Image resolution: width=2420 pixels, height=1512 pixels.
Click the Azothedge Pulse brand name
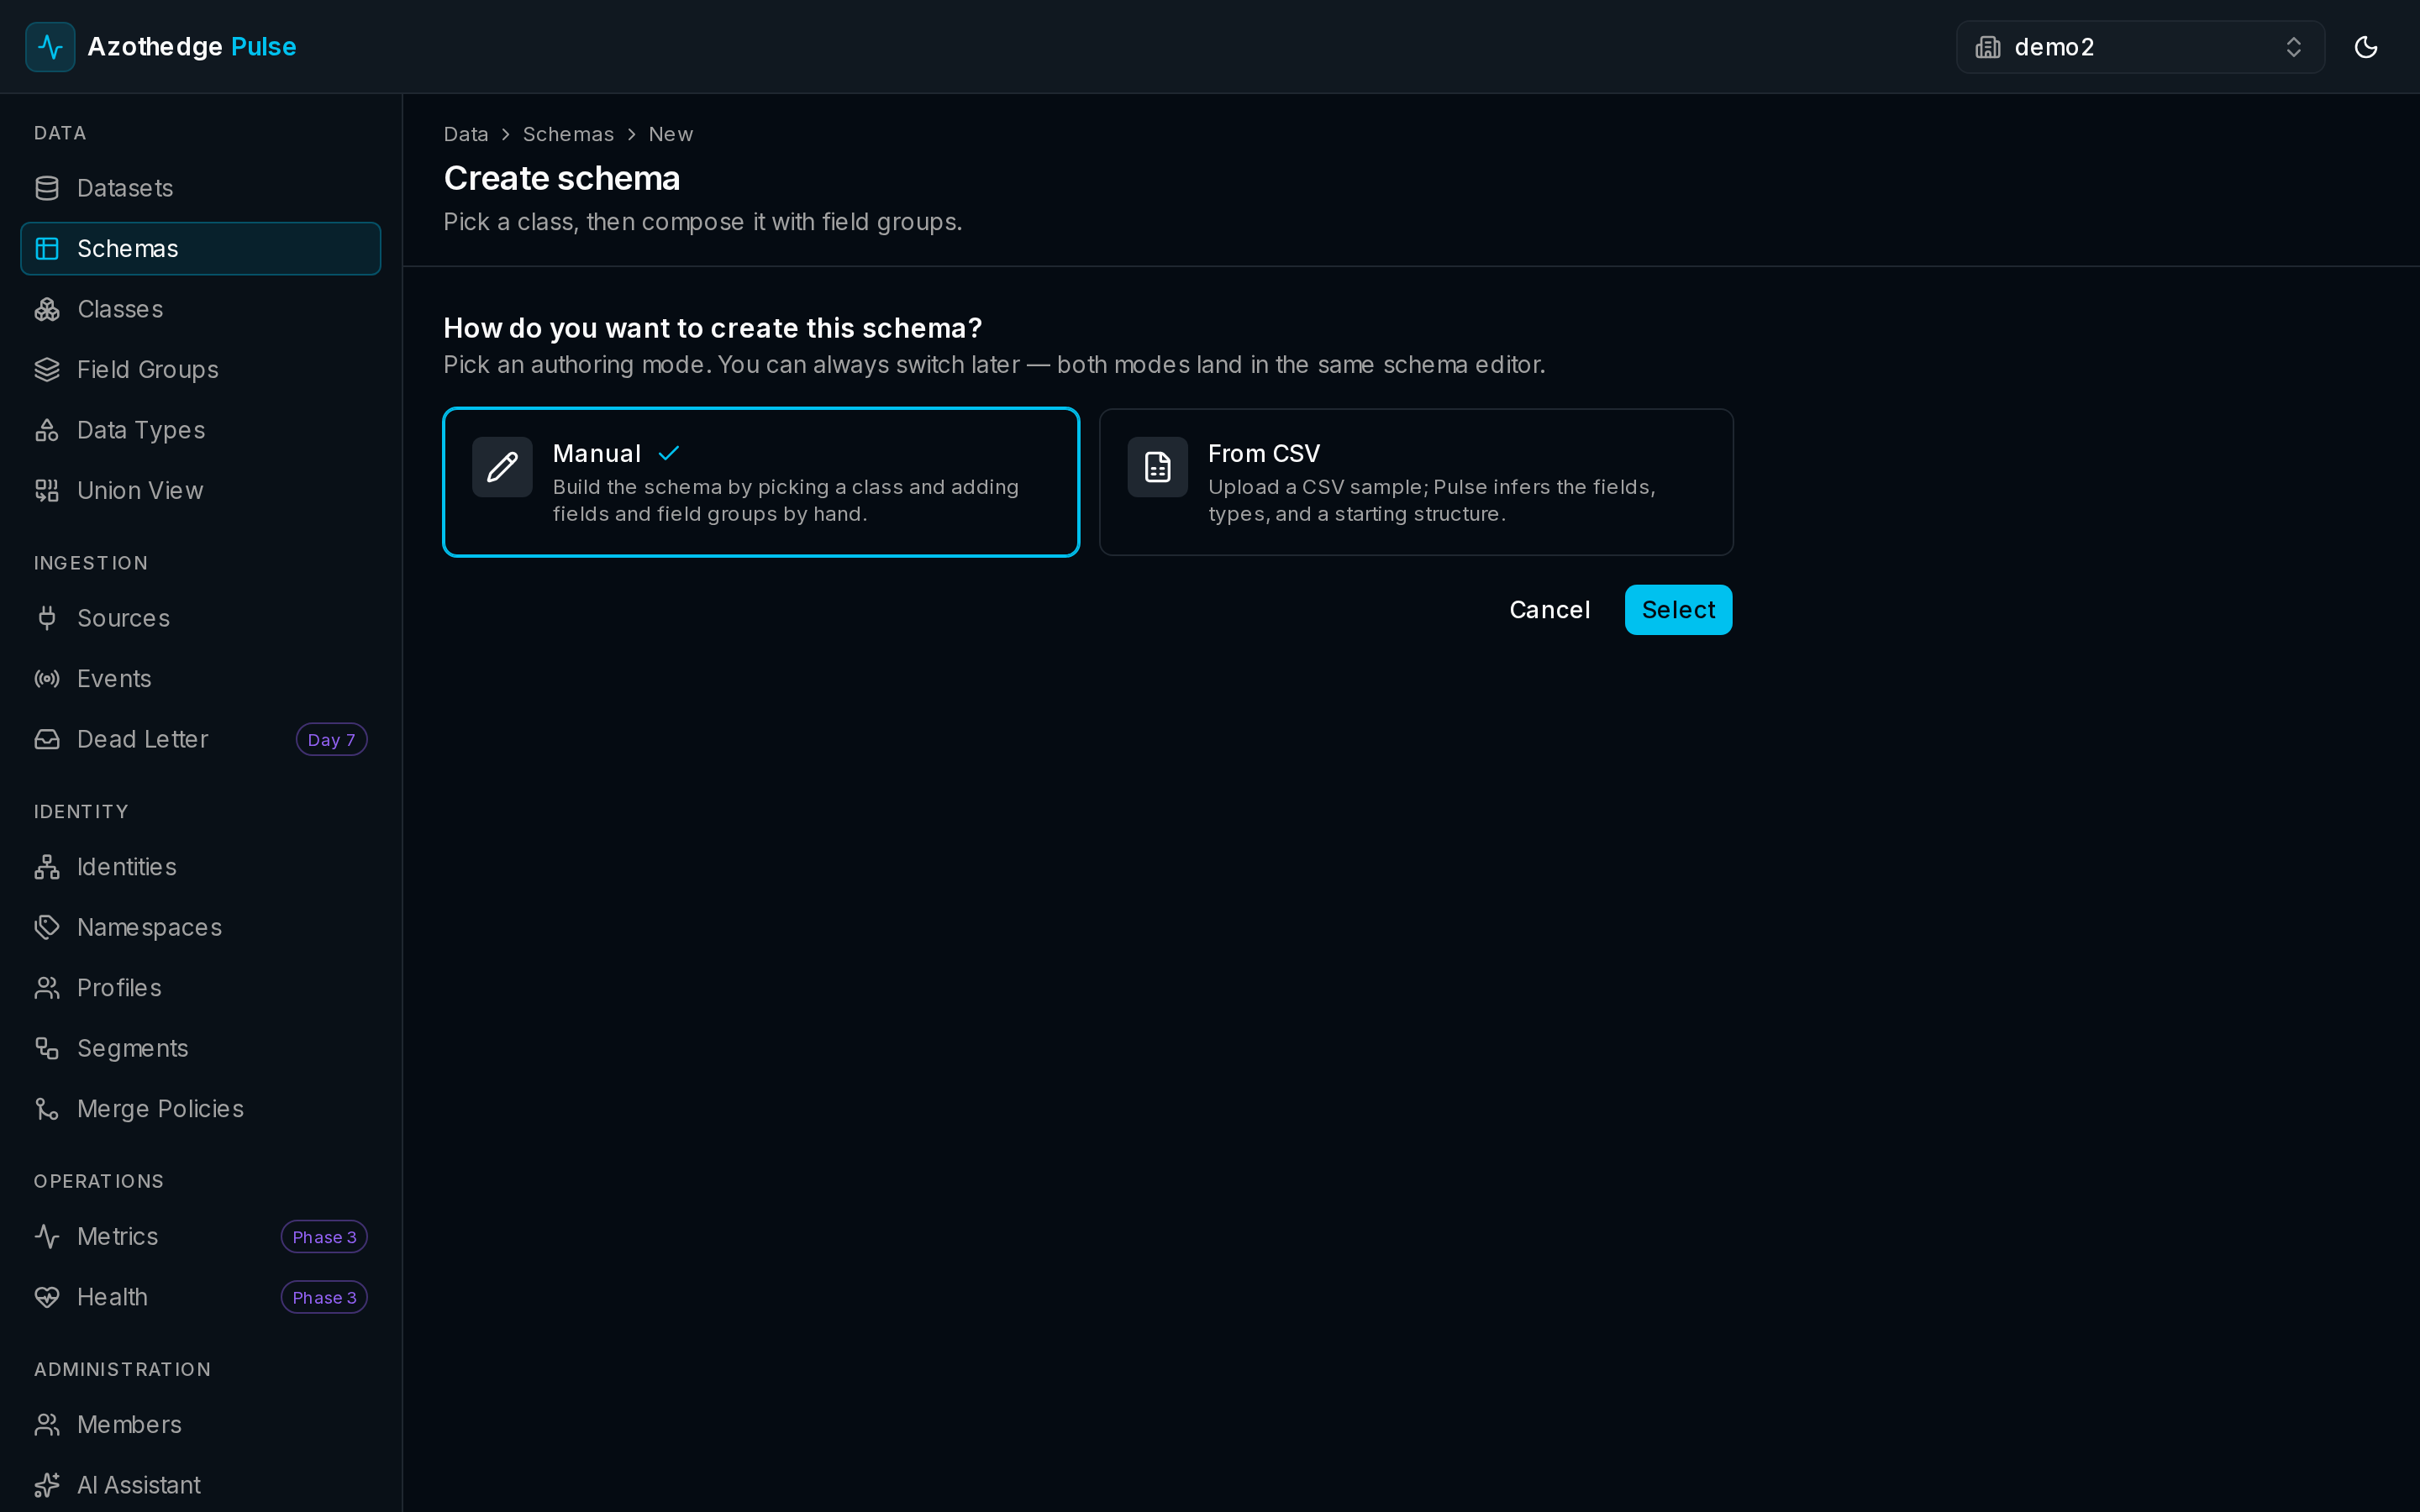click(x=192, y=47)
